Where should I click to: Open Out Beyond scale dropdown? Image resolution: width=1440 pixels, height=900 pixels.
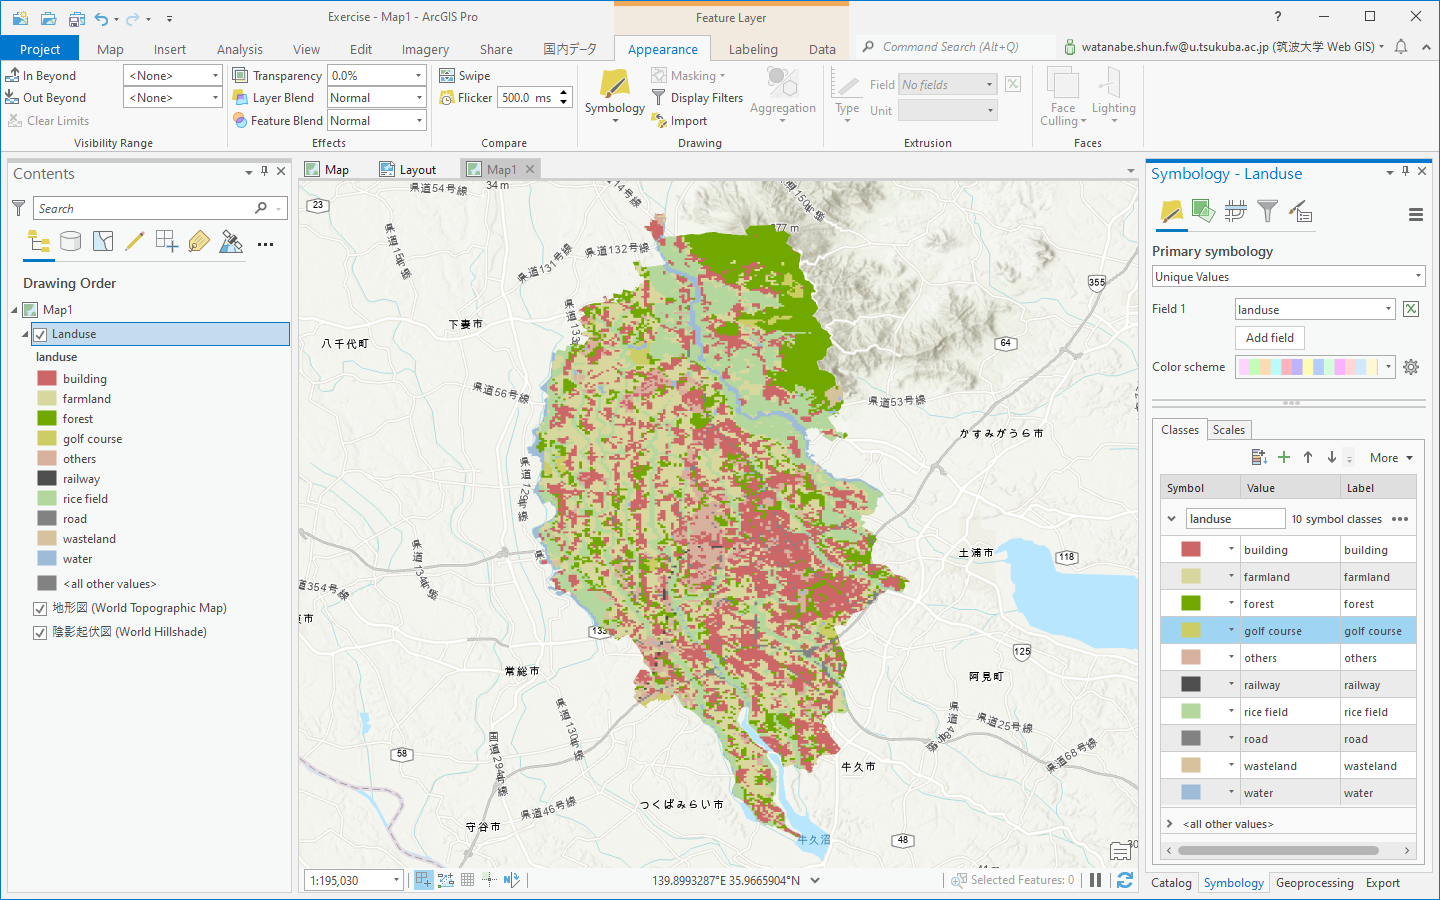click(215, 97)
